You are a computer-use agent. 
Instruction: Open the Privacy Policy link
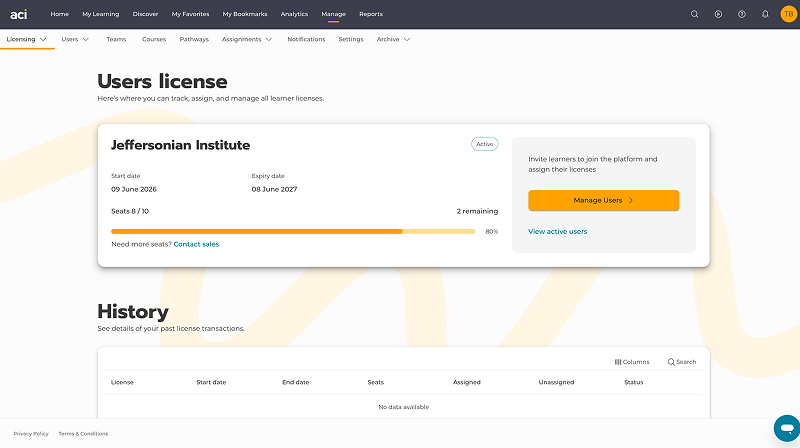coord(31,434)
